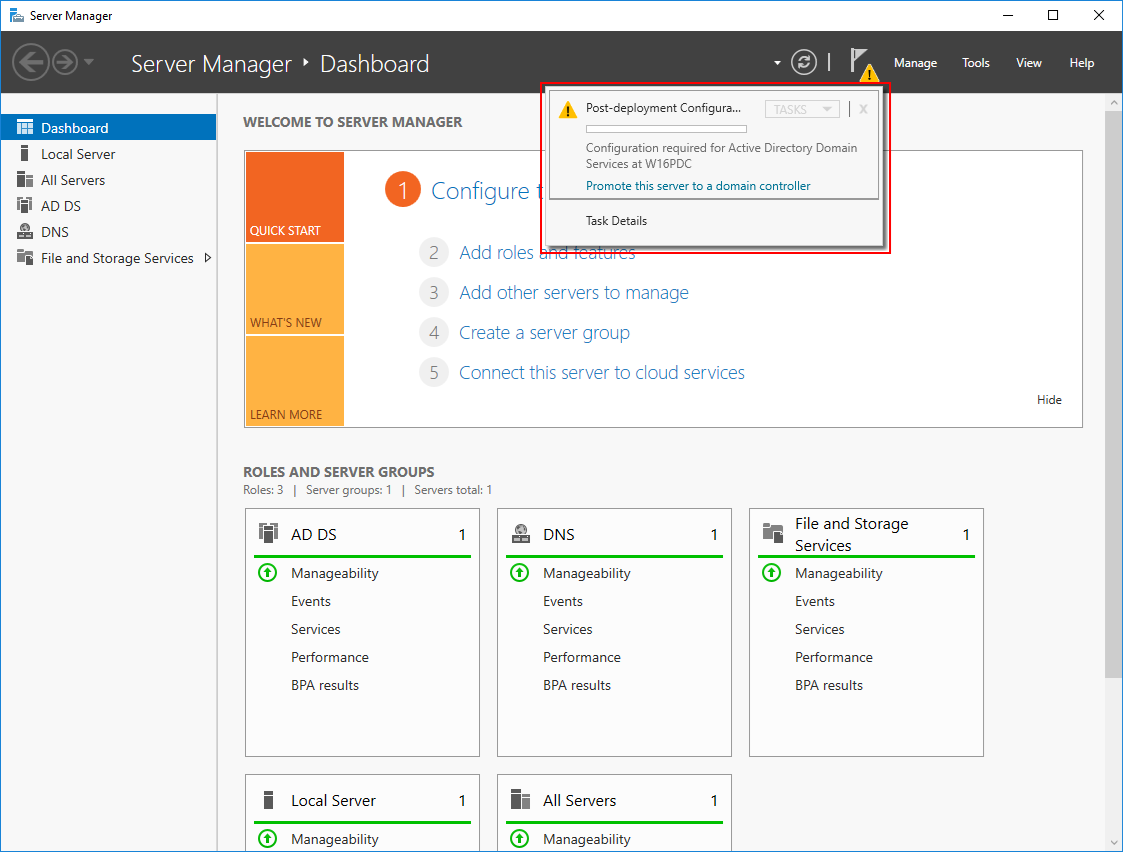Click Promote this server to a domain controller
1123x852 pixels.
point(698,185)
